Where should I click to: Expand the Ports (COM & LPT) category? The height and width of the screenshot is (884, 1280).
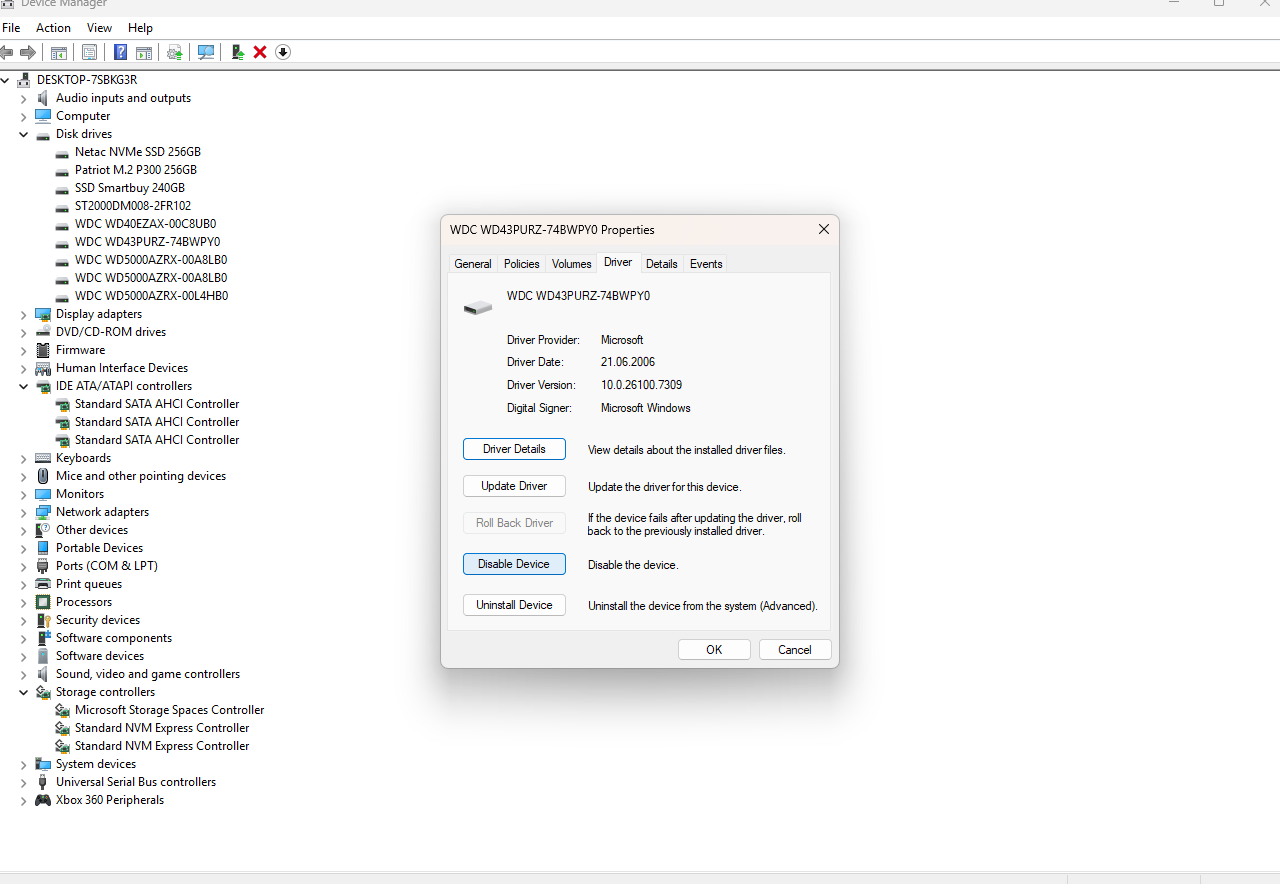coord(23,566)
